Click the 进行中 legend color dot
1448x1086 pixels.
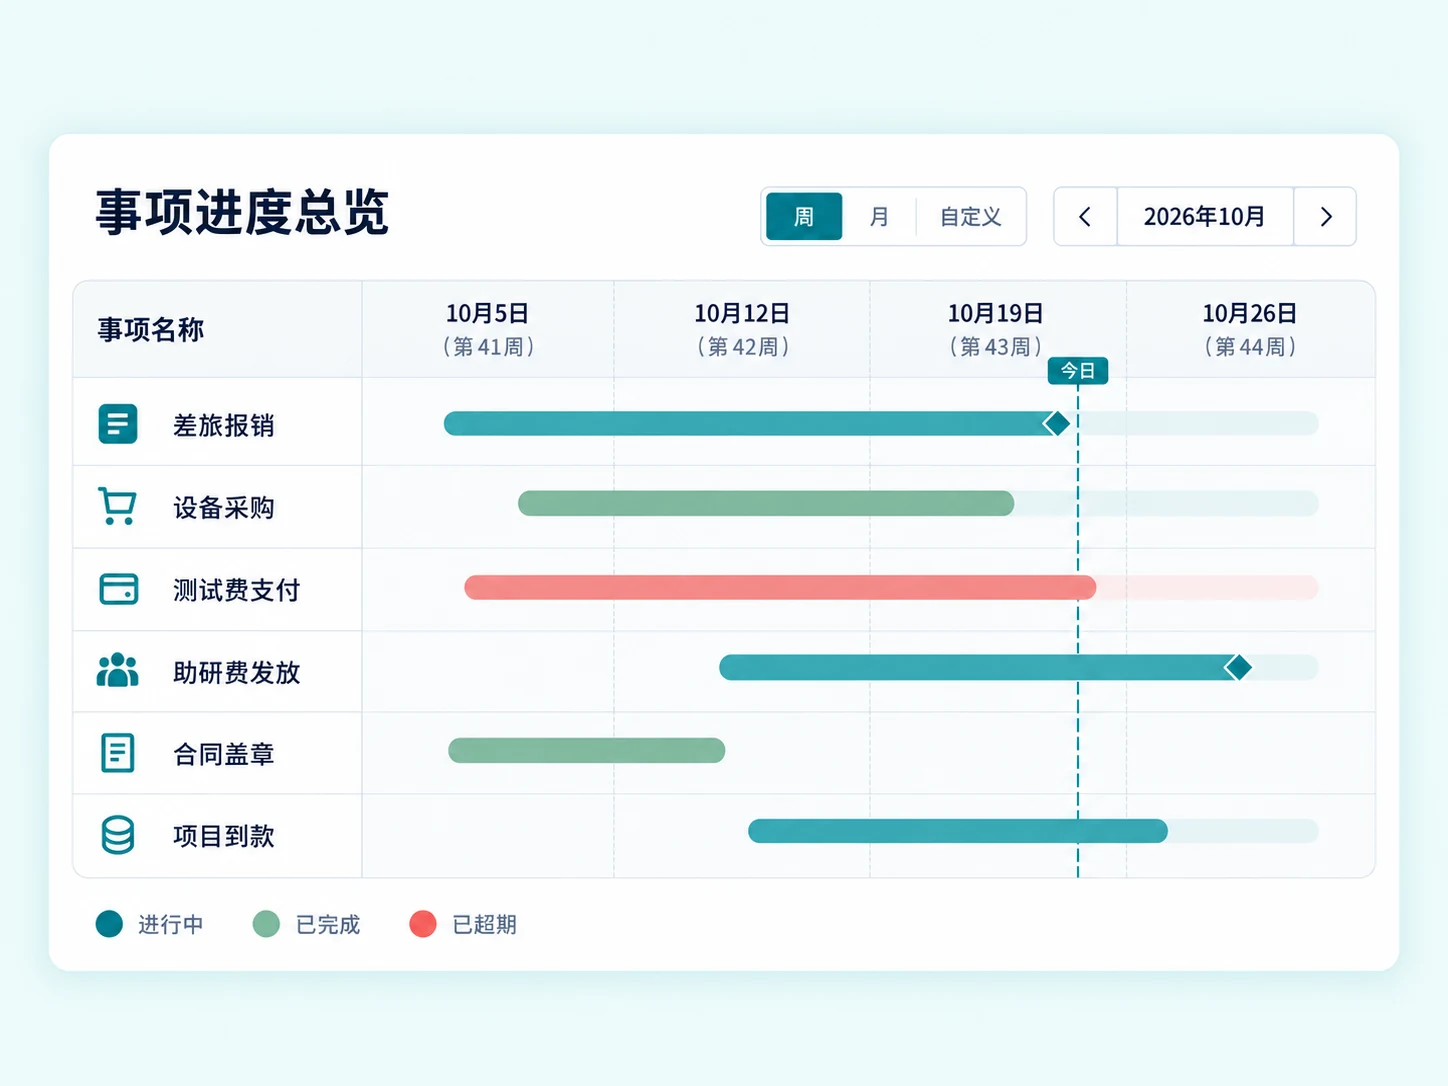coord(109,924)
